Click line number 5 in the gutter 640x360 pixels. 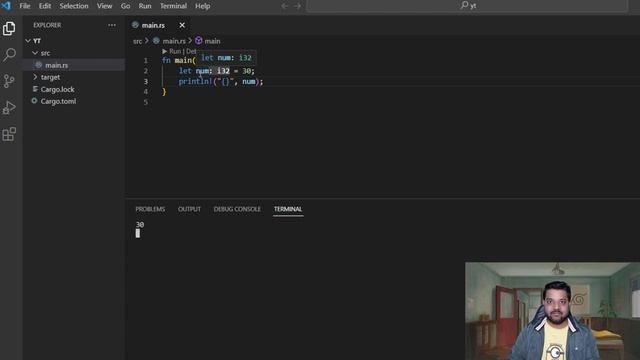click(146, 102)
